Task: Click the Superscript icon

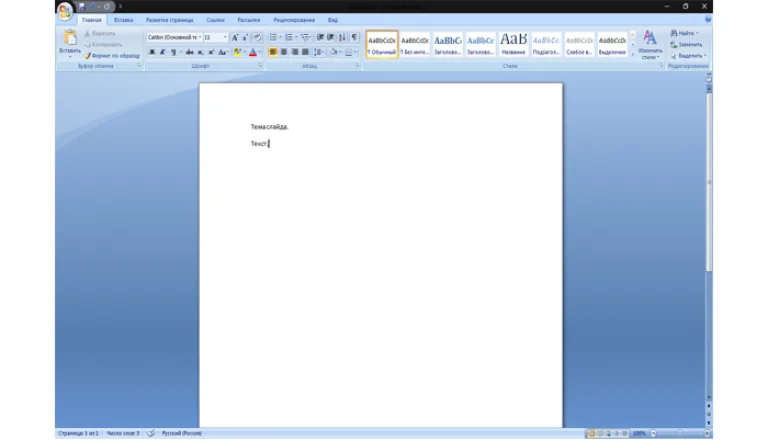Action: click(211, 52)
